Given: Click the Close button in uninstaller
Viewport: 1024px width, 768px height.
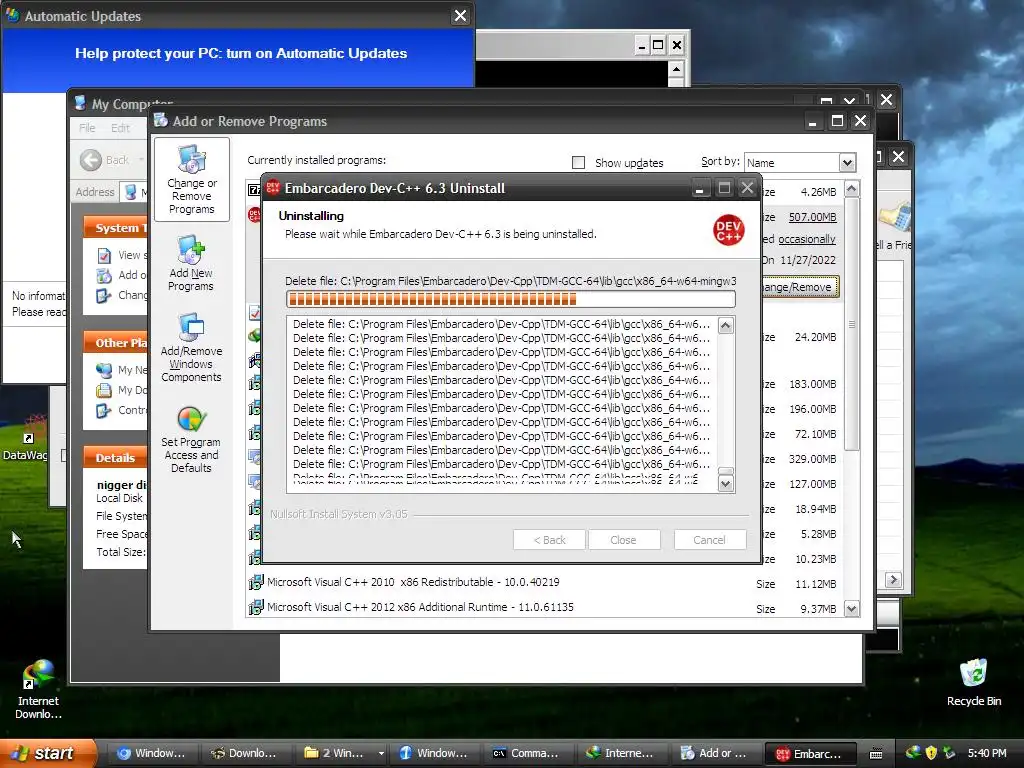Looking at the screenshot, I should [x=623, y=540].
